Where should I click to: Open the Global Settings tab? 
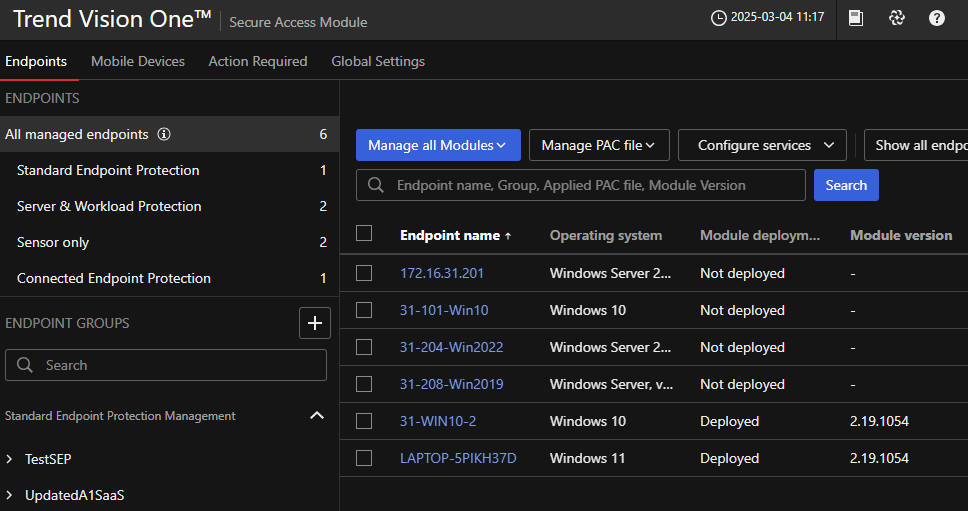378,61
